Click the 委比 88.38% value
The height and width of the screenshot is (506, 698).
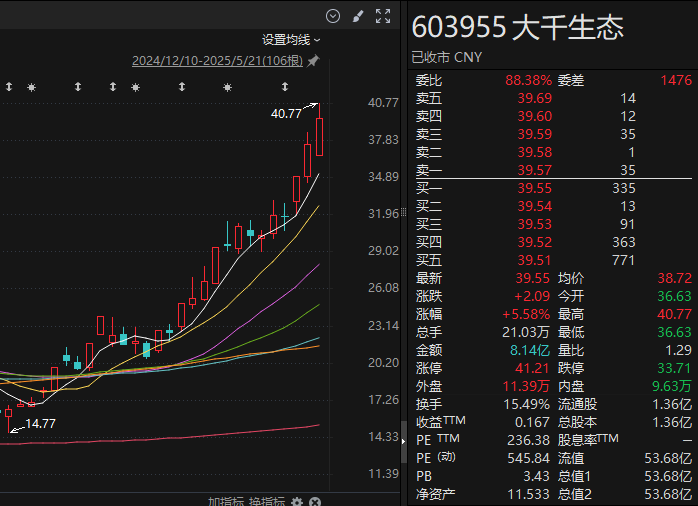pyautogui.click(x=528, y=81)
